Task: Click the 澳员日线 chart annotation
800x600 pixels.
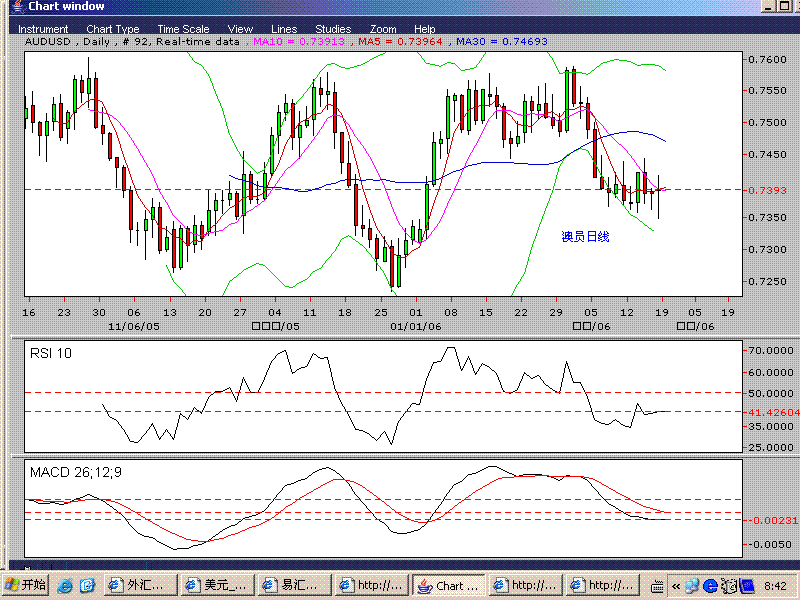Action: (x=585, y=236)
